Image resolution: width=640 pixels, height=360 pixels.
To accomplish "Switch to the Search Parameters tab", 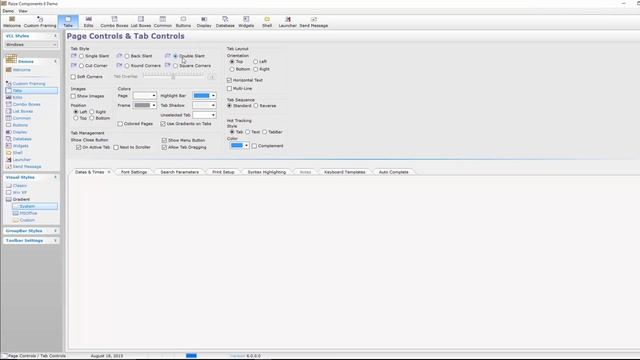I will click(x=180, y=172).
